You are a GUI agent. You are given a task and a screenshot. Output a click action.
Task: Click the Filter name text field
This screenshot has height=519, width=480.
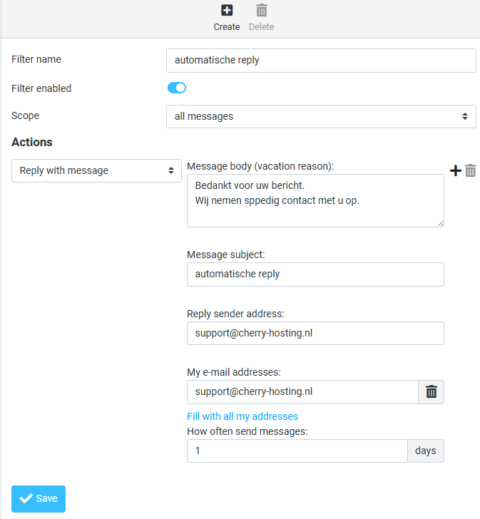pos(321,60)
